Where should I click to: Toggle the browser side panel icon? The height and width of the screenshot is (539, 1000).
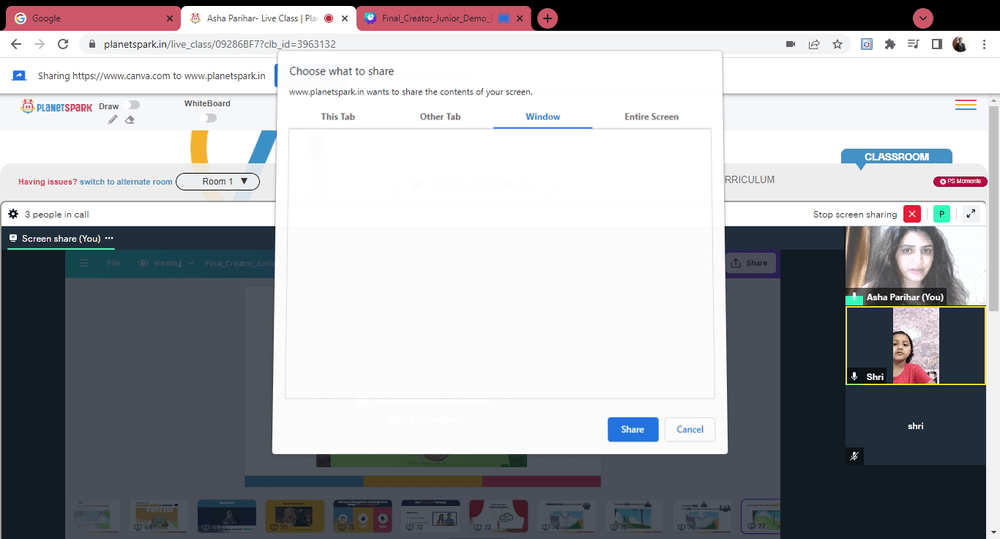(937, 44)
